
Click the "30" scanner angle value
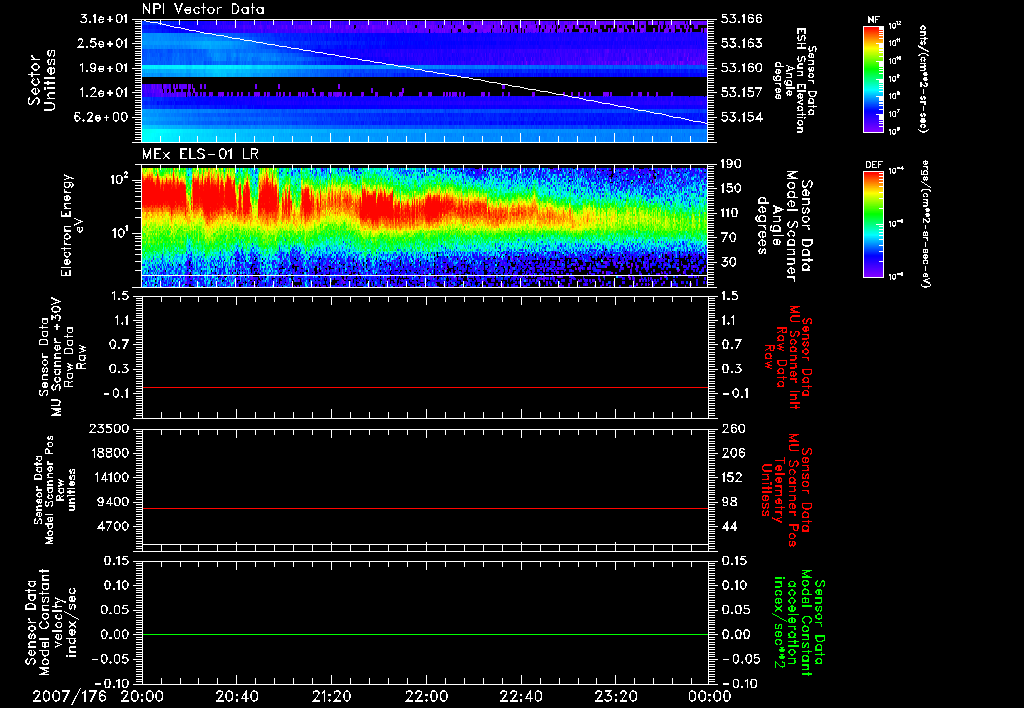(728, 263)
